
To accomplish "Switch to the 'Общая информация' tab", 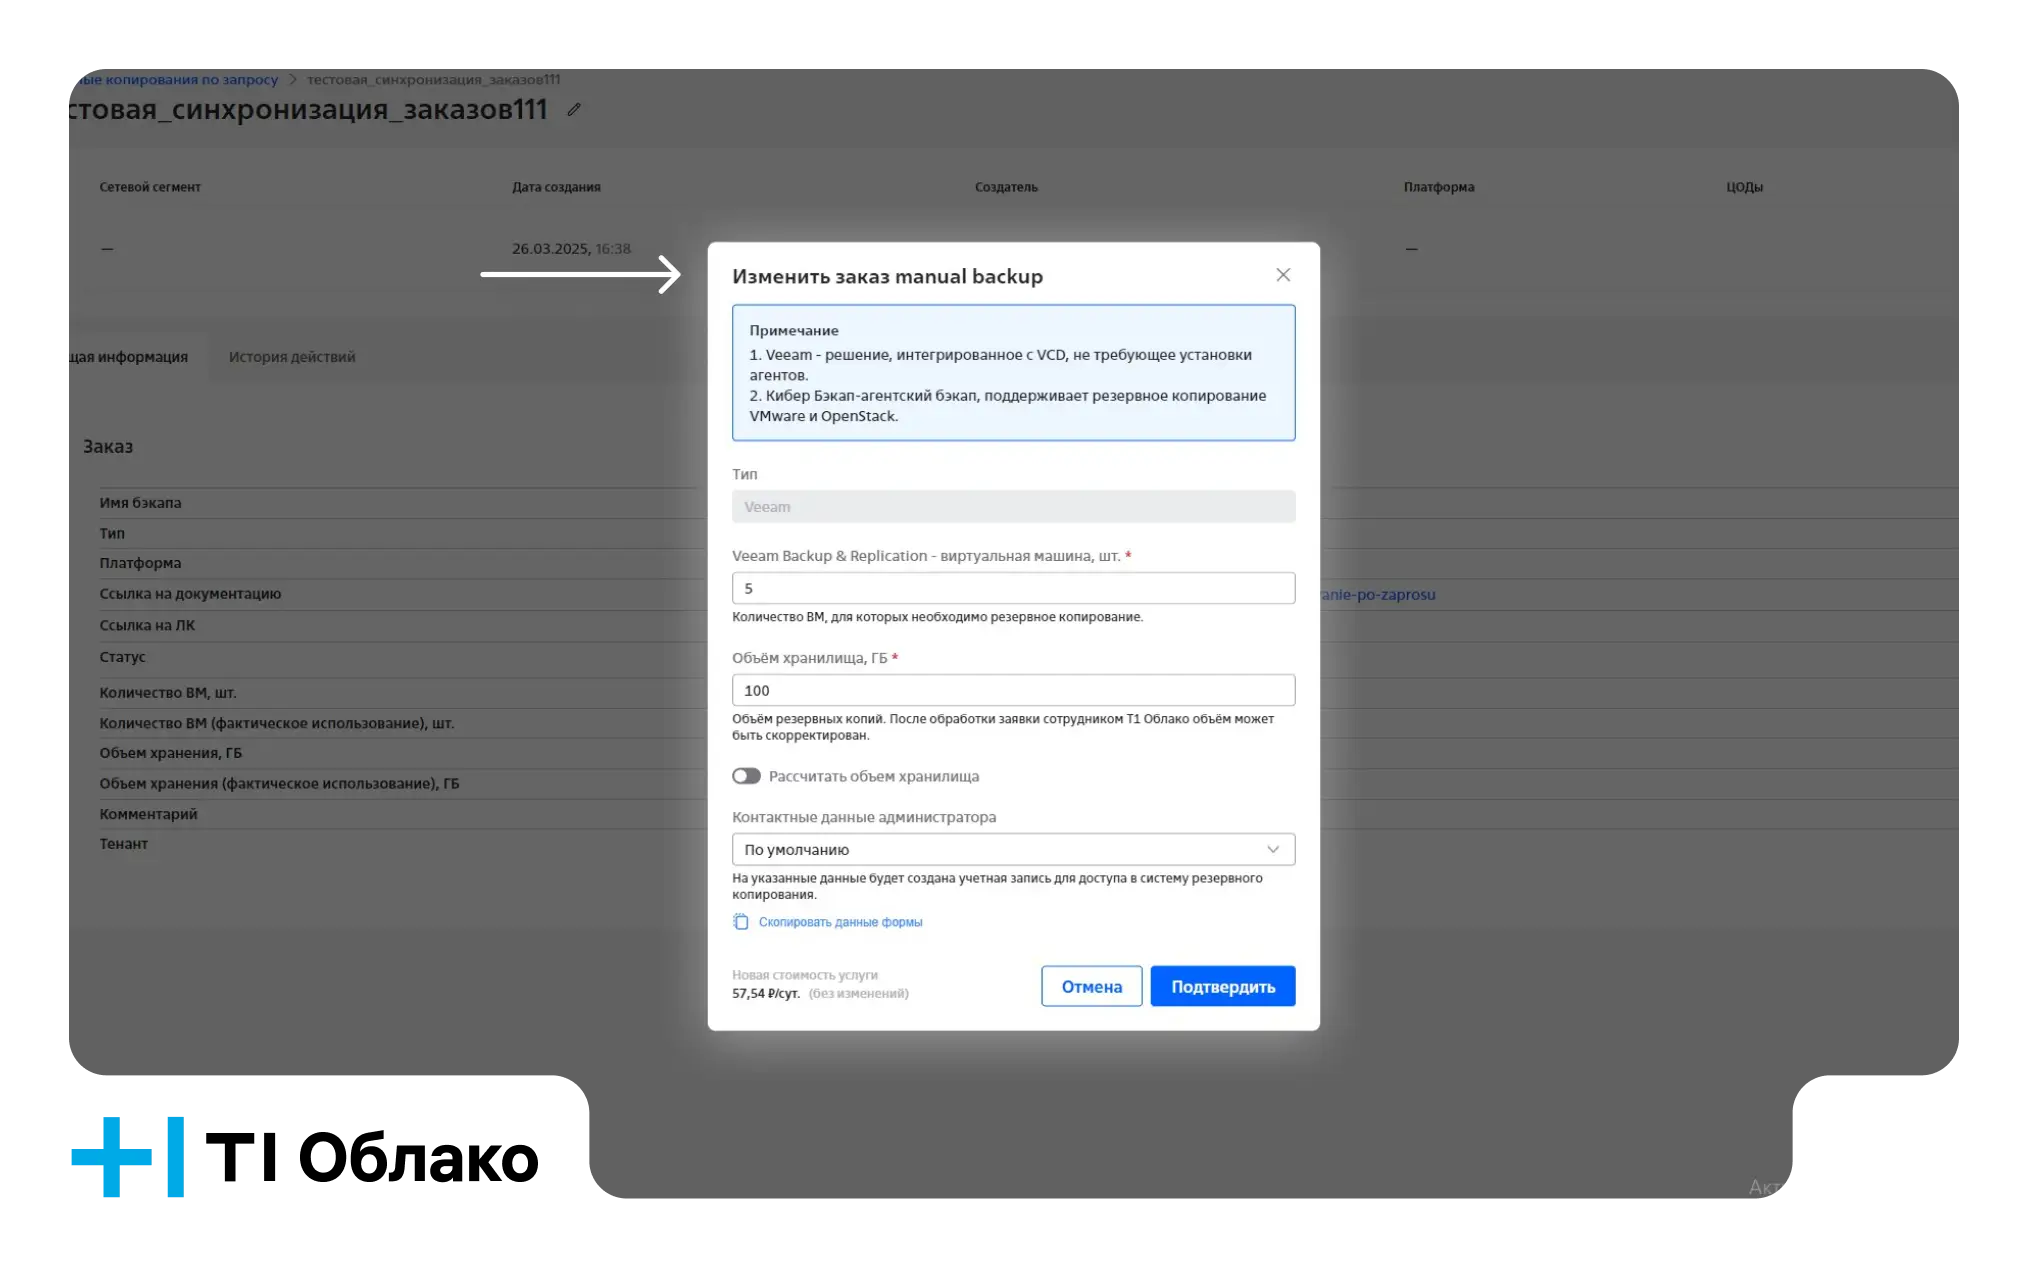I will [128, 357].
